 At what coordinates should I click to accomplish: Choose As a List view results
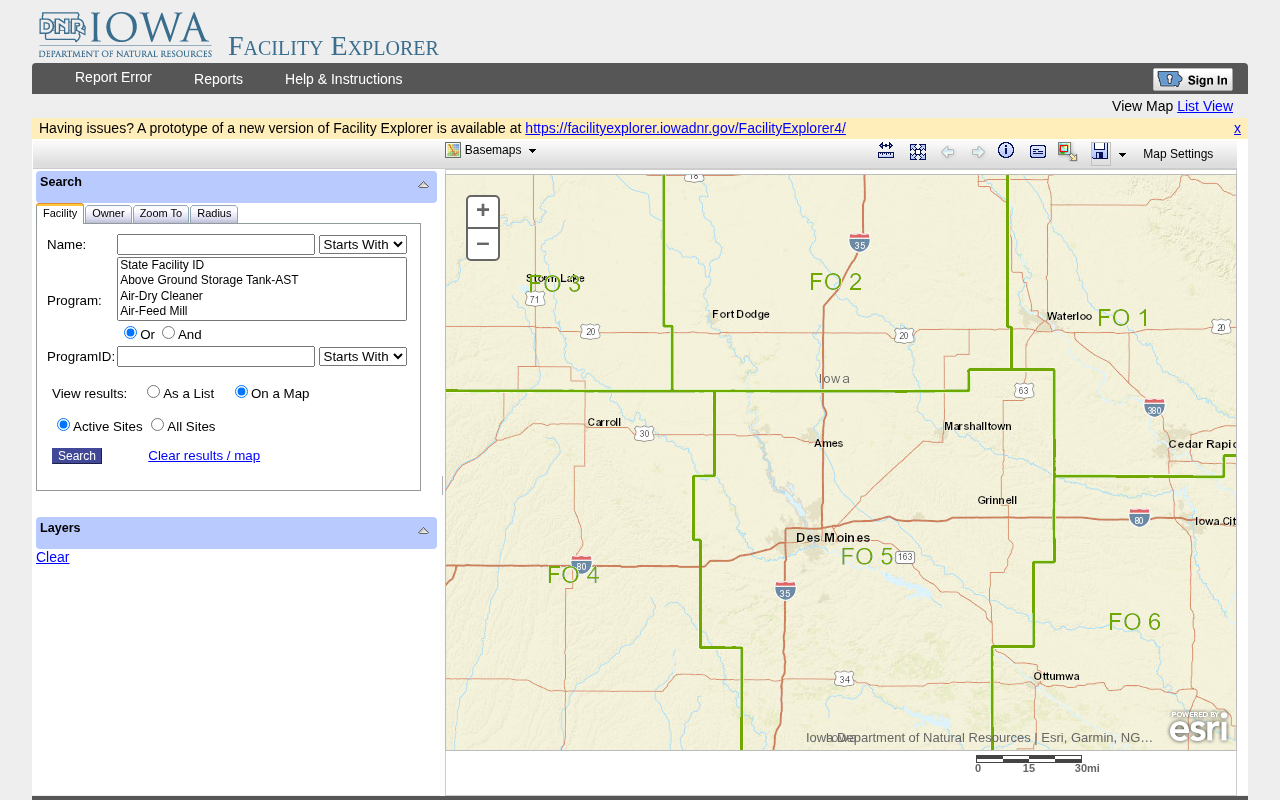[153, 392]
